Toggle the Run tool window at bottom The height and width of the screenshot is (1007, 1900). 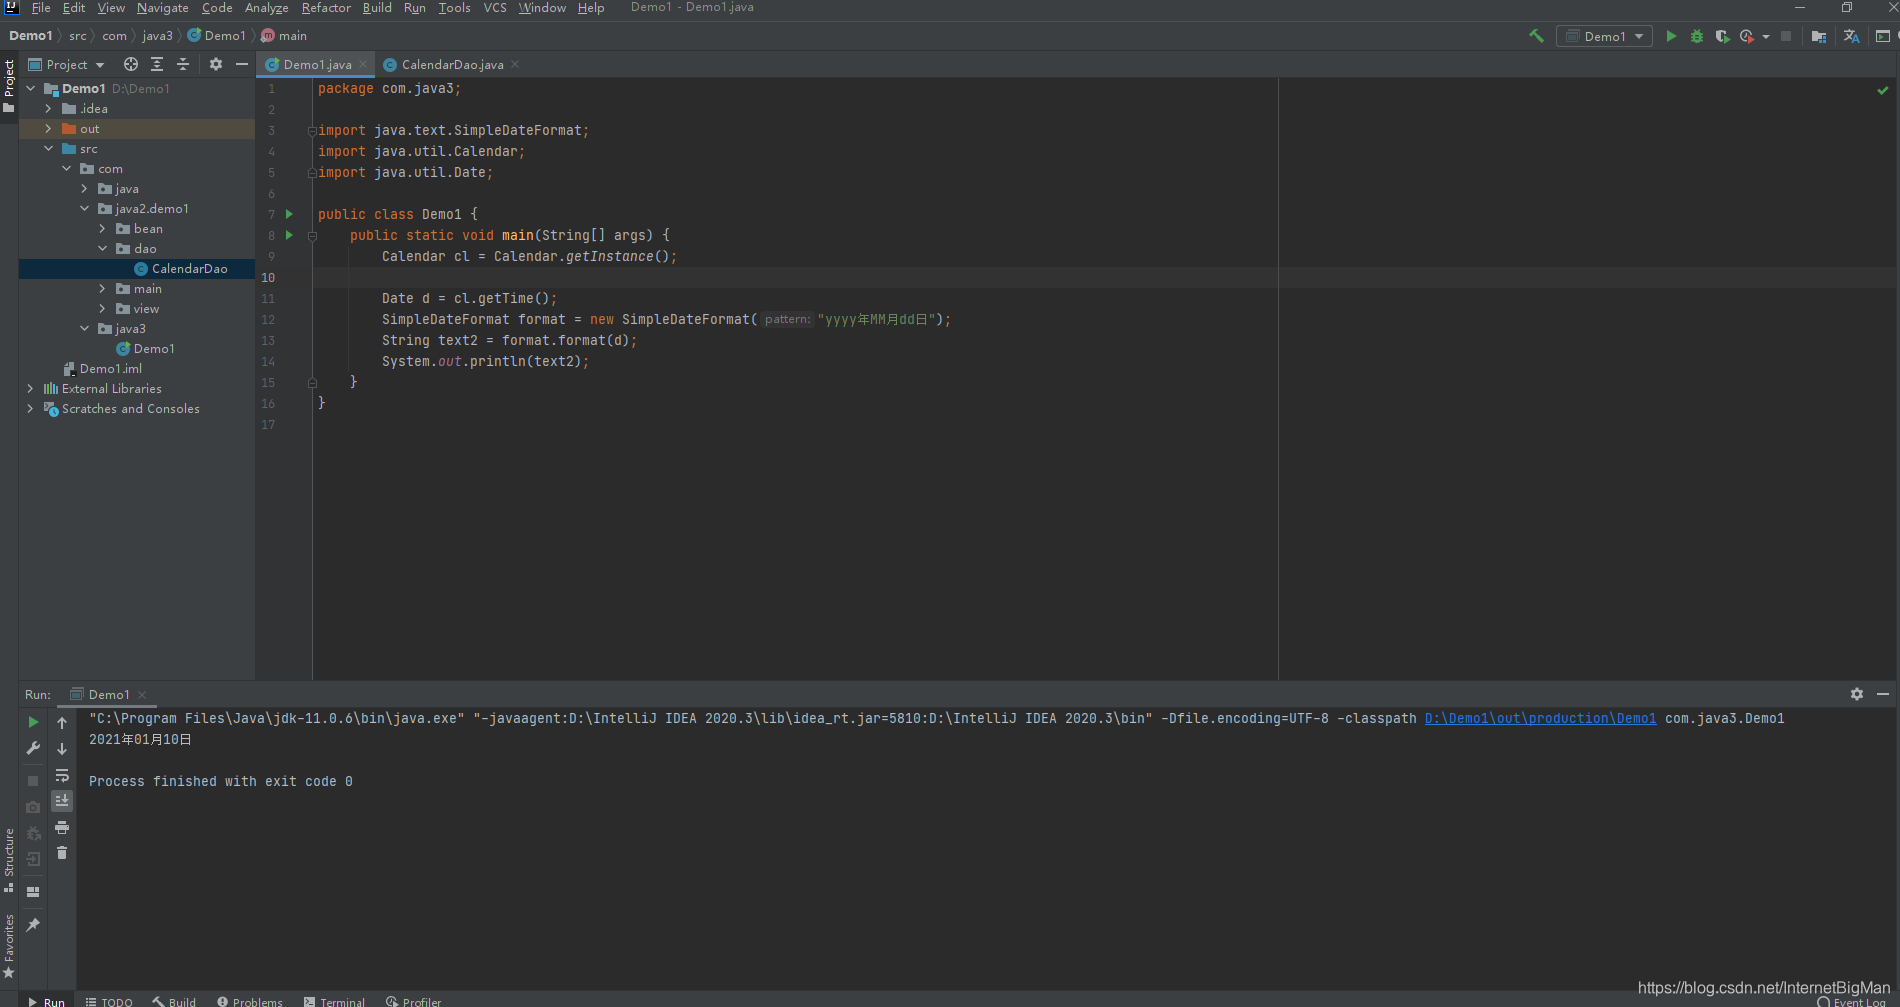coord(46,1001)
